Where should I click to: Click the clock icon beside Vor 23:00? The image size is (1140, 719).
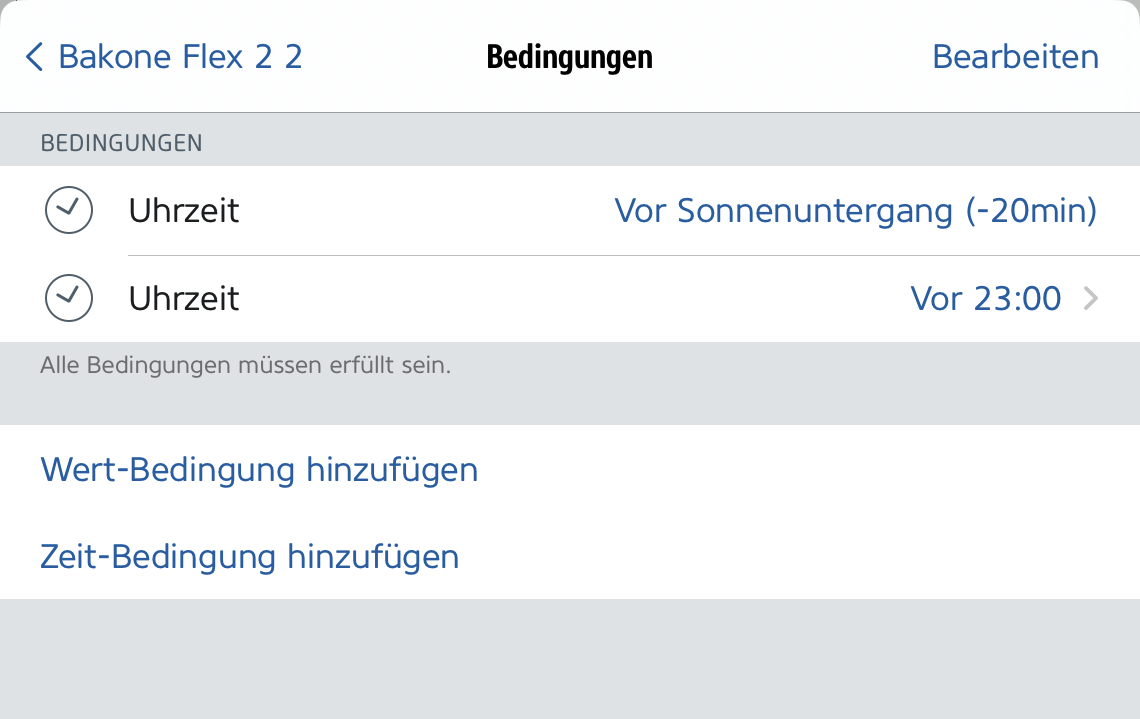[x=69, y=298]
